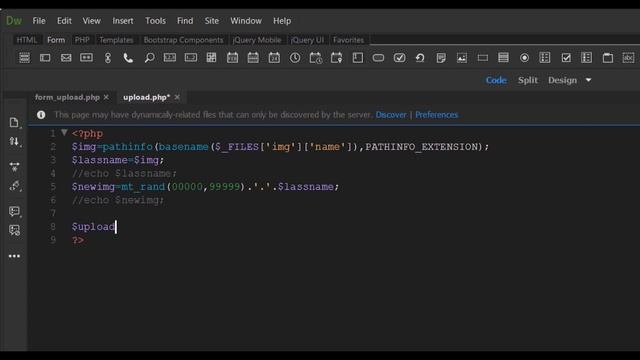640x360 pixels.
Task: Insert a DateTime field icon
Action: coord(316,58)
